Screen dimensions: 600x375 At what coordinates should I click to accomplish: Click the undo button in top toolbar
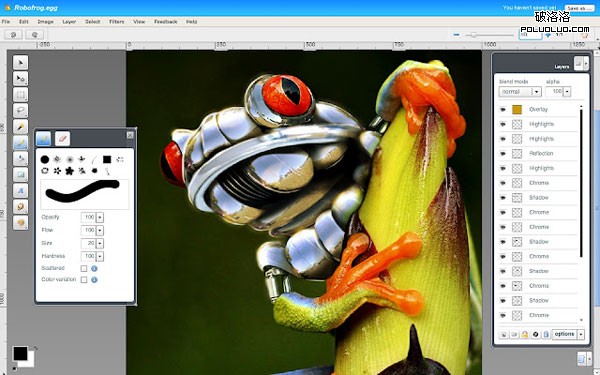coord(13,35)
